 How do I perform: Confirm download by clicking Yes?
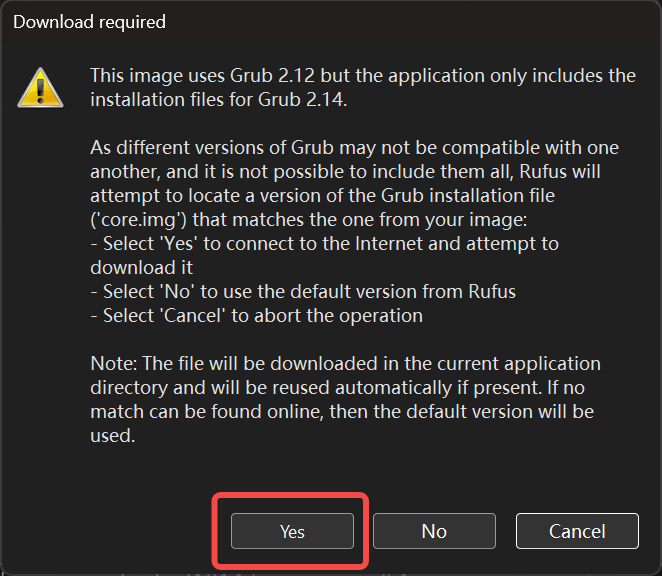(292, 531)
